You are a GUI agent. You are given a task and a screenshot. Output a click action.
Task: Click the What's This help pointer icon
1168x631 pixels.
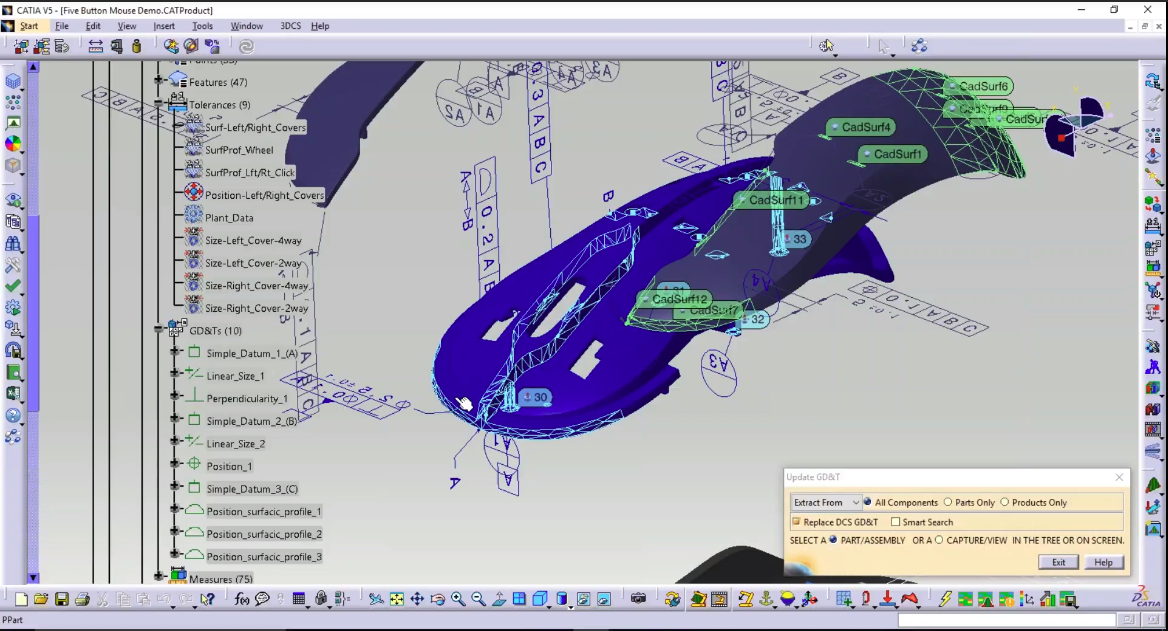pyautogui.click(x=206, y=598)
